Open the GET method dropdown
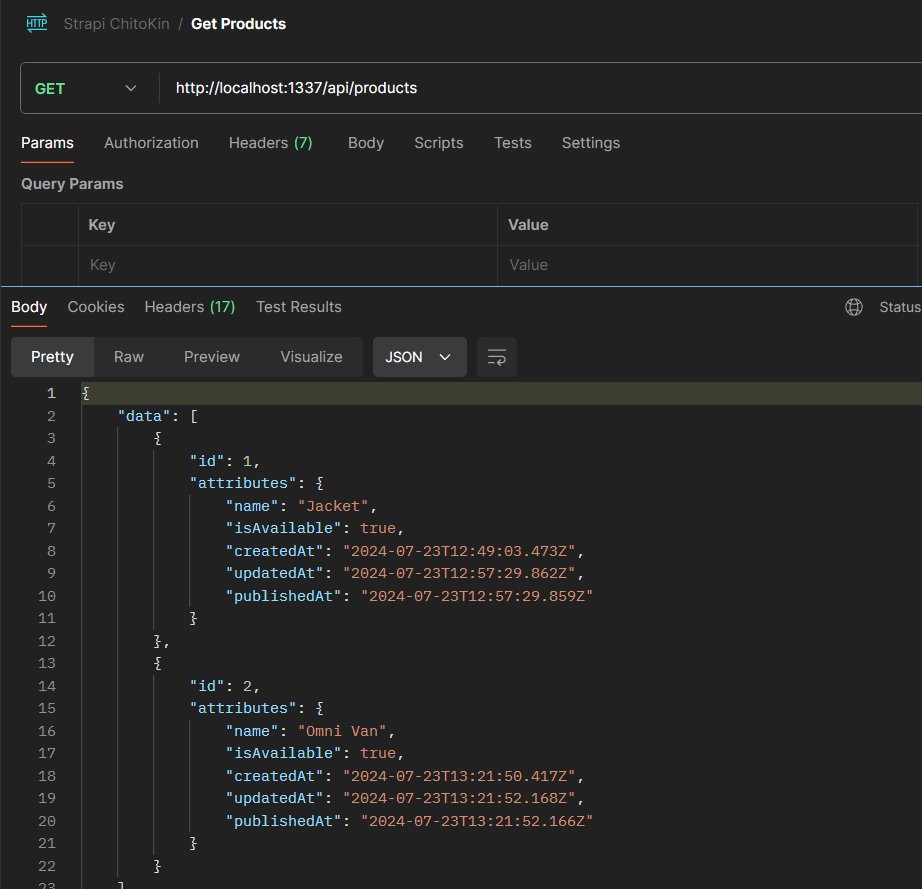The image size is (922, 889). 86,88
